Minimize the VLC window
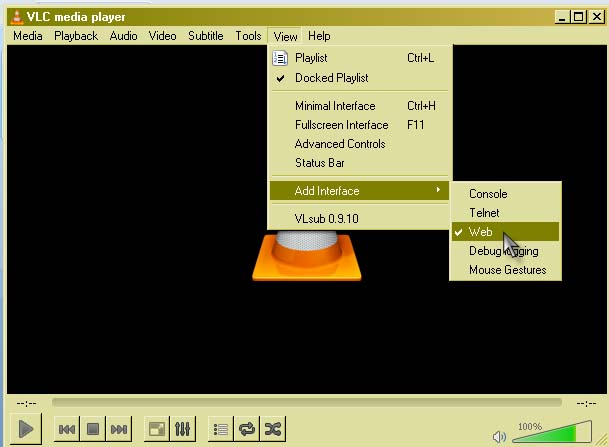The image size is (609, 447). pyautogui.click(x=562, y=17)
